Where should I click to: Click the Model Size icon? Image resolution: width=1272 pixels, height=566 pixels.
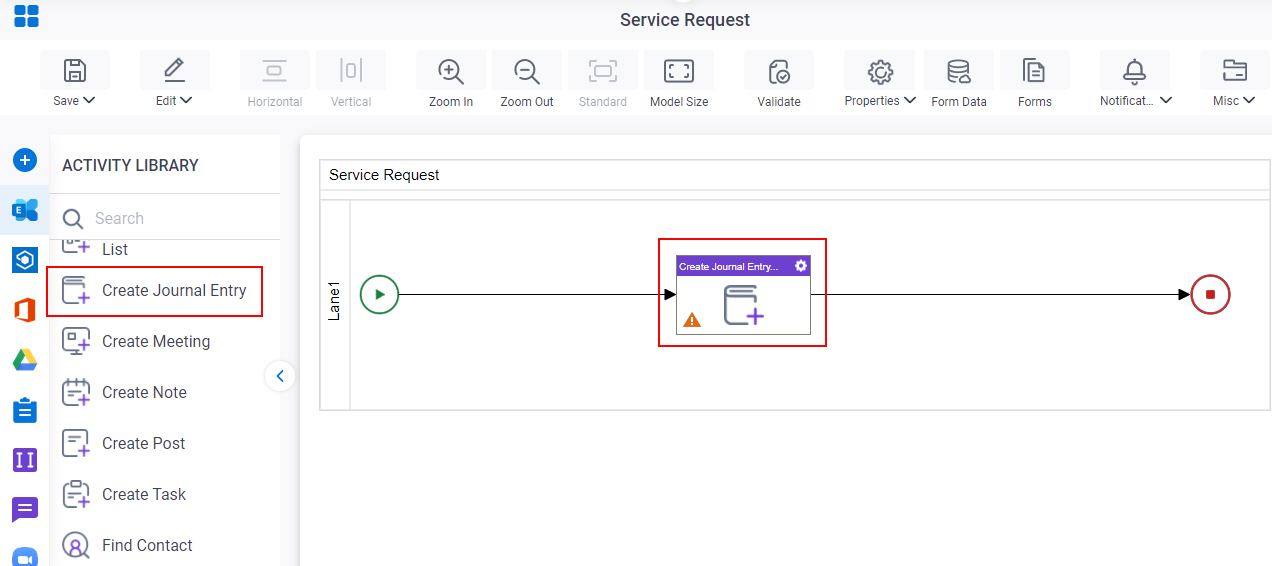click(x=679, y=70)
